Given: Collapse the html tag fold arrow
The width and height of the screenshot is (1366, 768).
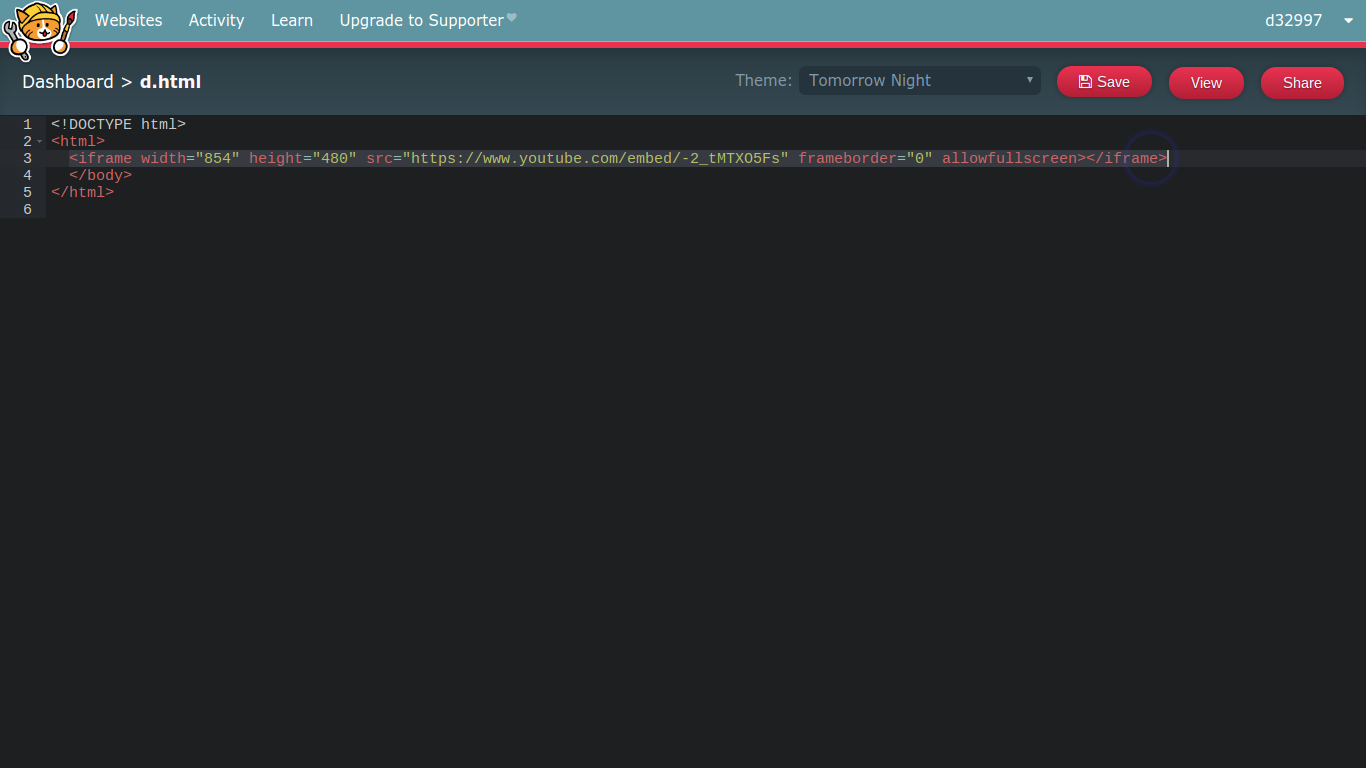Looking at the screenshot, I should 40,142.
